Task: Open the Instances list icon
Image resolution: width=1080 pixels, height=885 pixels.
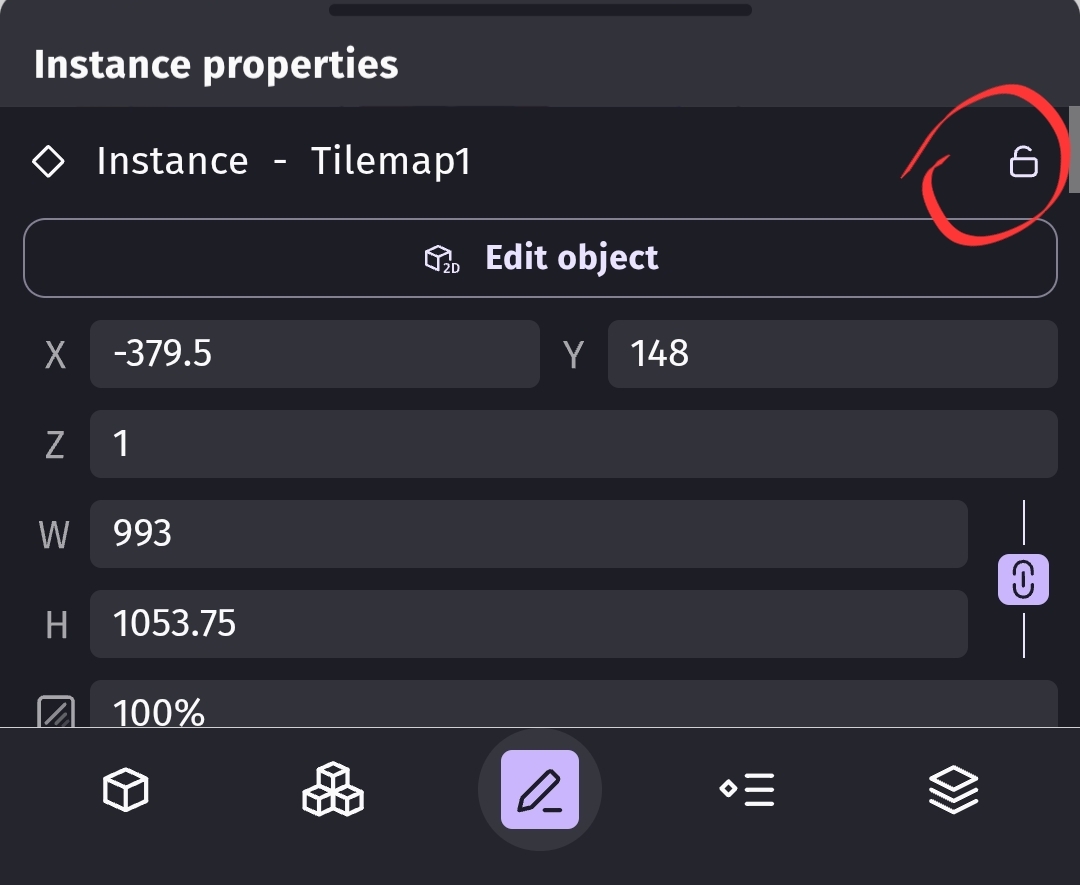Action: pyautogui.click(x=747, y=790)
